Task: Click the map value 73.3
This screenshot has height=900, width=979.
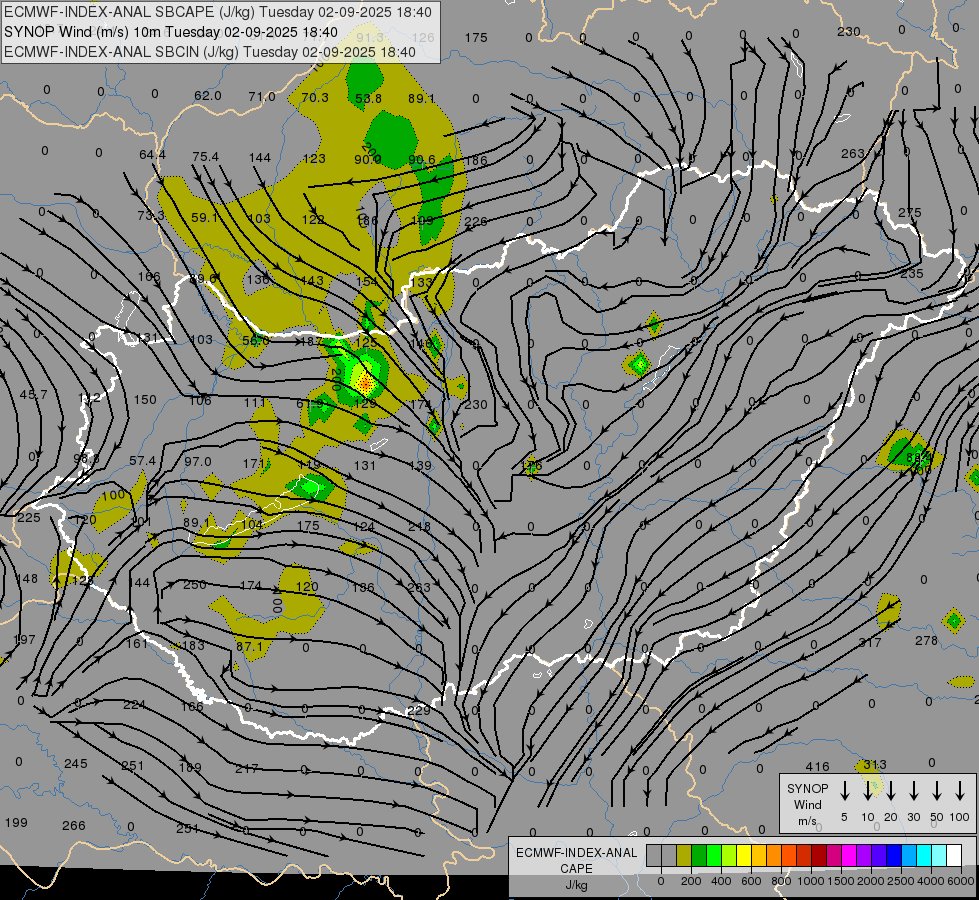Action: tap(151, 215)
